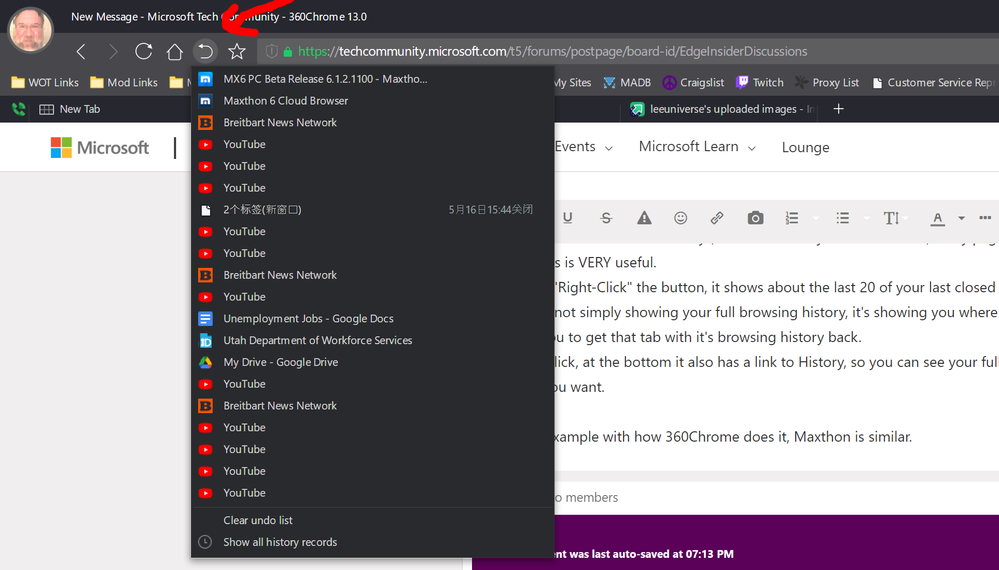Reload the current page
The height and width of the screenshot is (570, 999).
coord(144,52)
